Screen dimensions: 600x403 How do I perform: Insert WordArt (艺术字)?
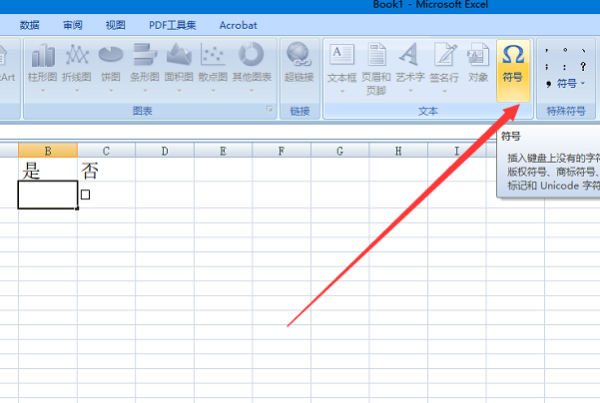pos(410,68)
